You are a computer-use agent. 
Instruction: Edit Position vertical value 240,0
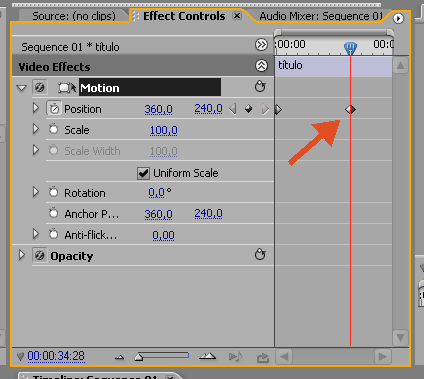(x=208, y=109)
